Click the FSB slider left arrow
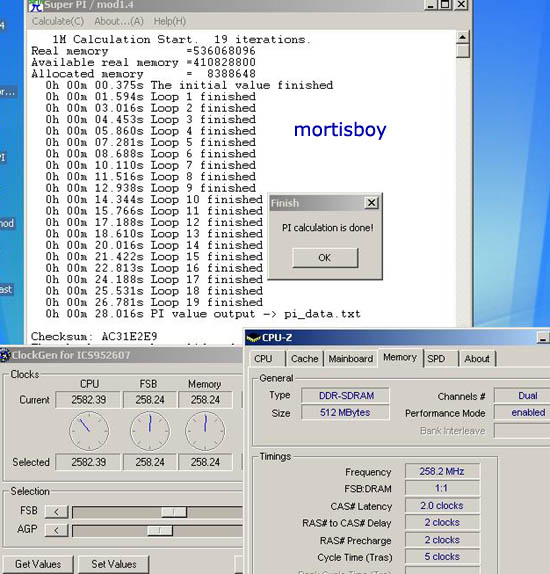This screenshot has height=574, width=550. point(56,511)
